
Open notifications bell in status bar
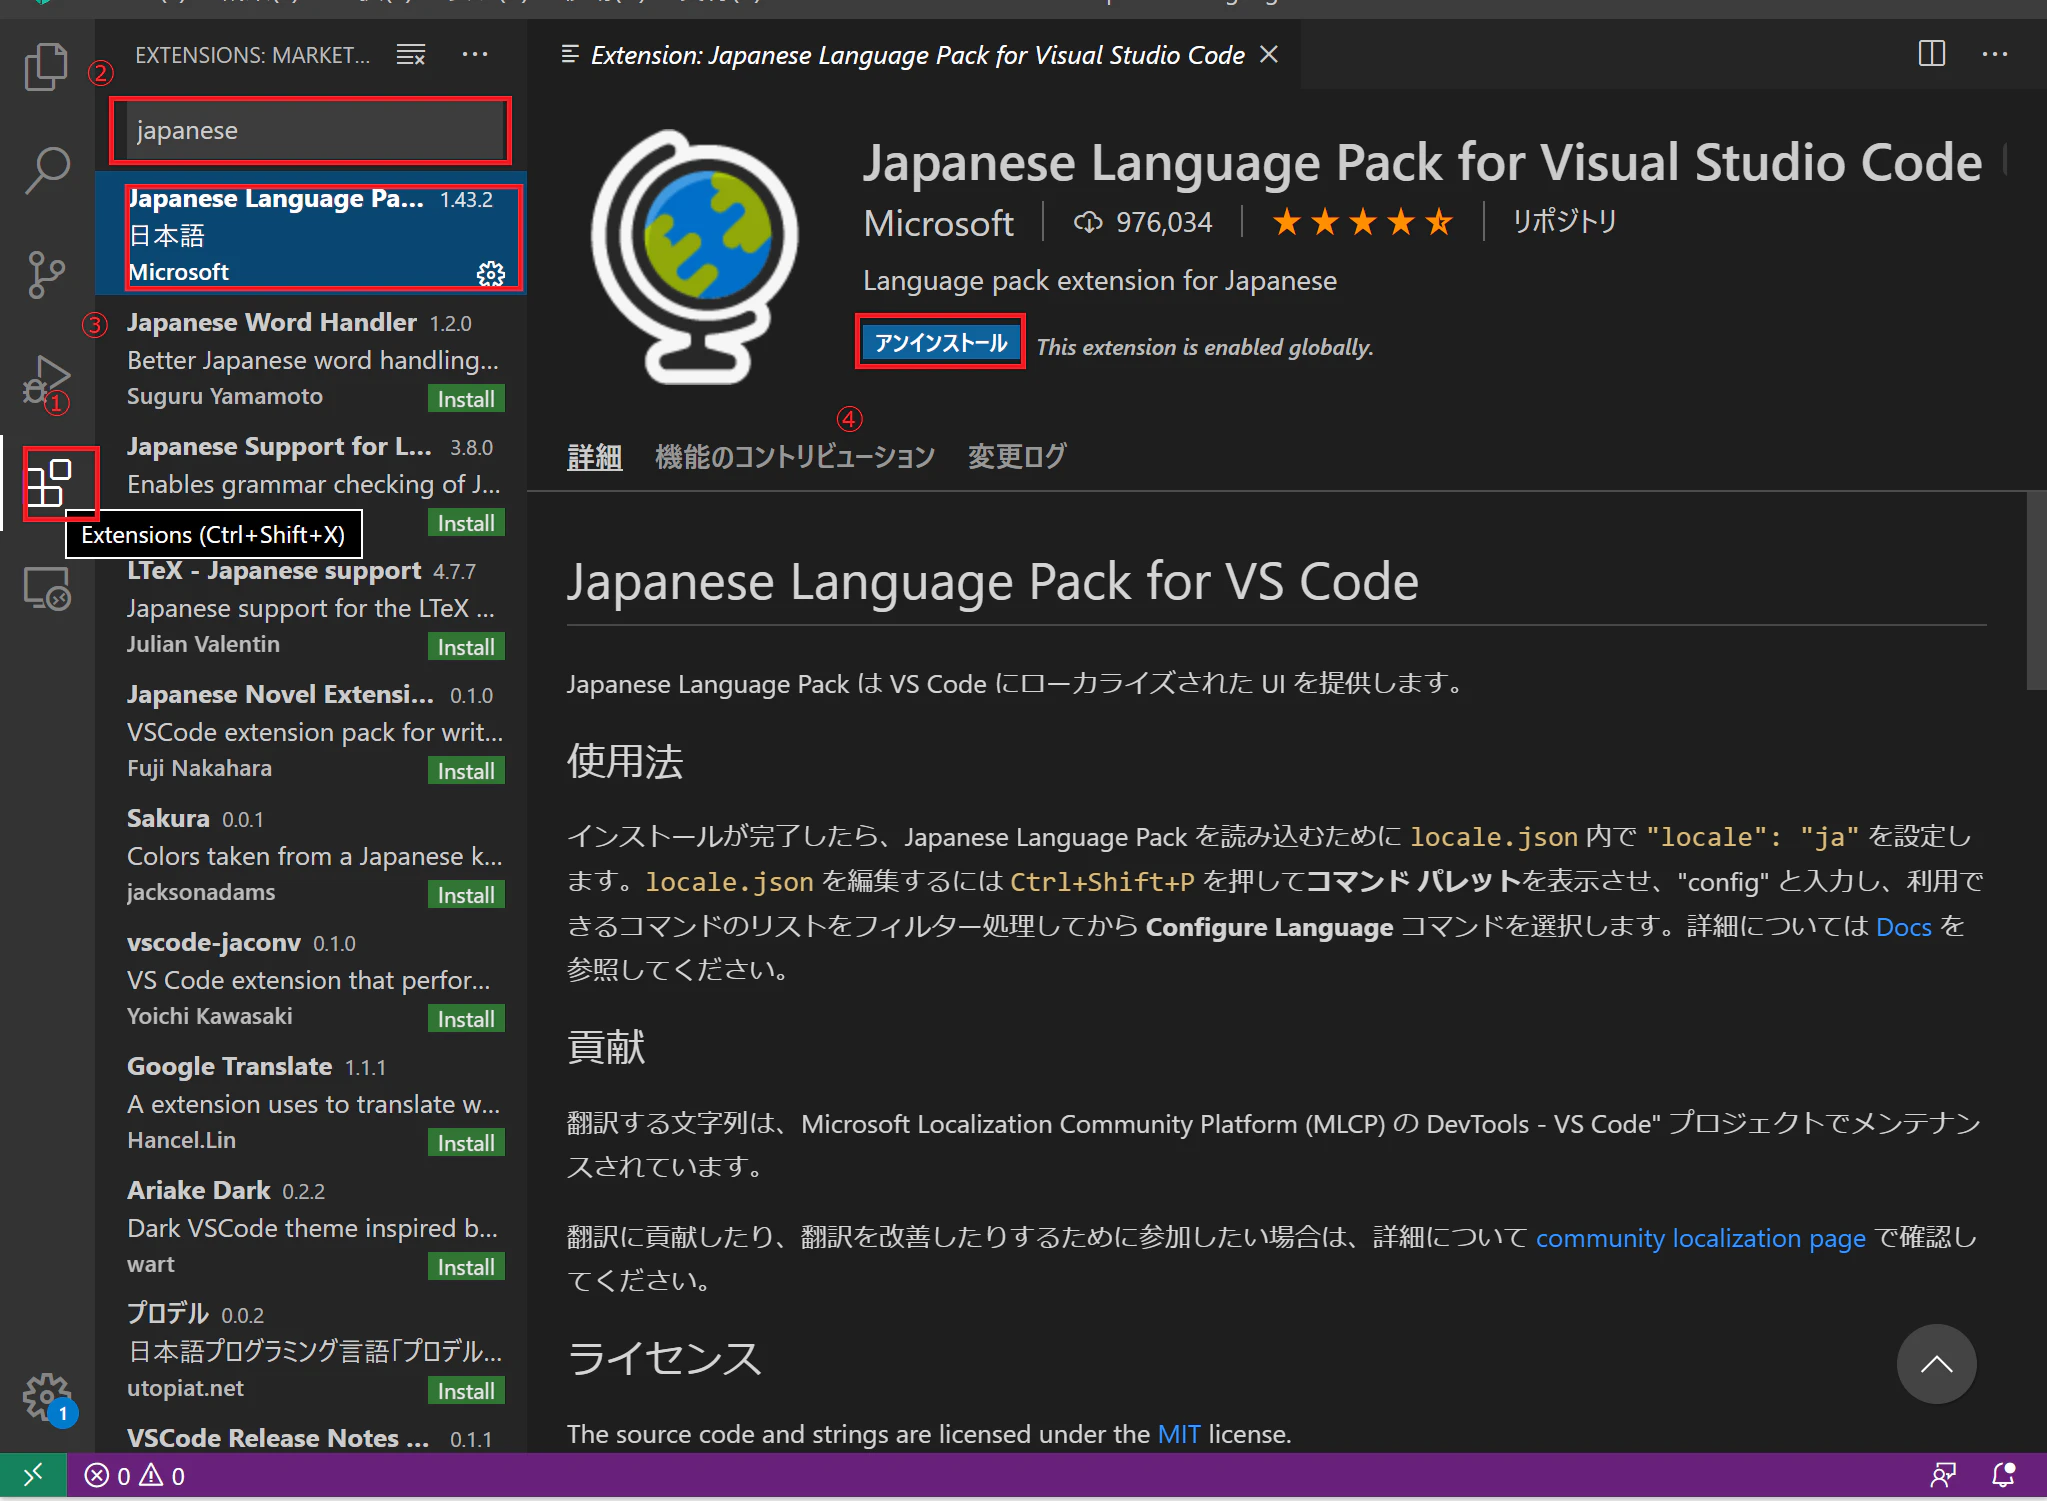pyautogui.click(x=2004, y=1475)
